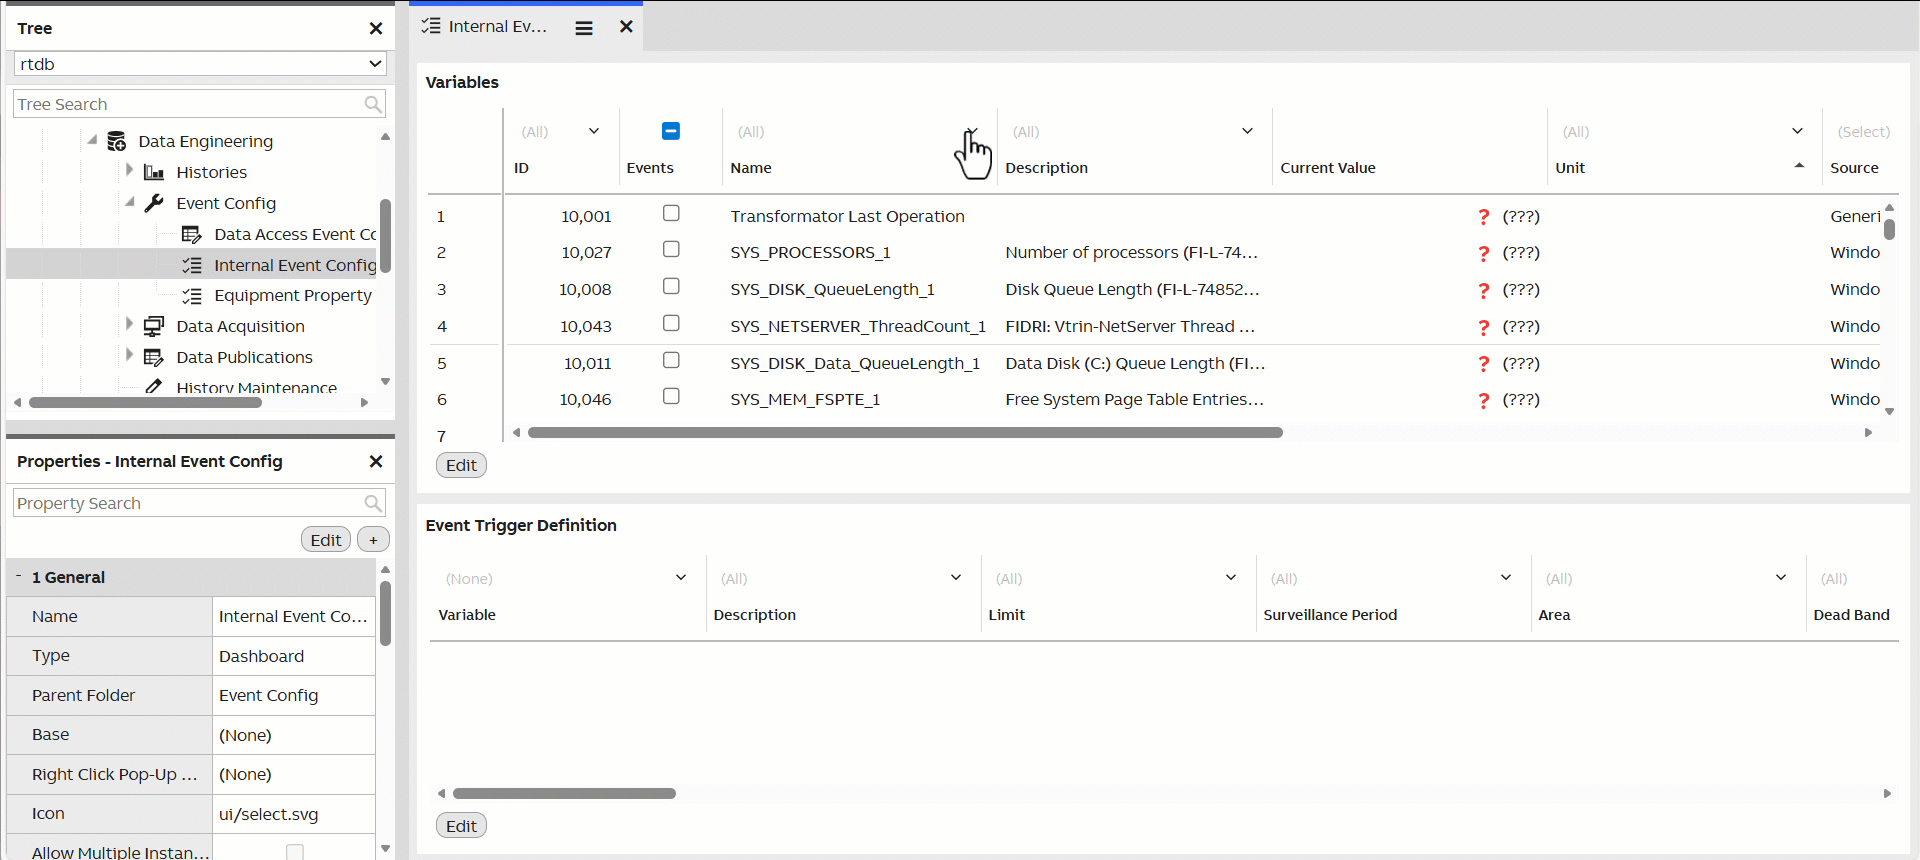The height and width of the screenshot is (860, 1920).
Task: Open the Data Engineering database icon
Action: pyautogui.click(x=117, y=141)
